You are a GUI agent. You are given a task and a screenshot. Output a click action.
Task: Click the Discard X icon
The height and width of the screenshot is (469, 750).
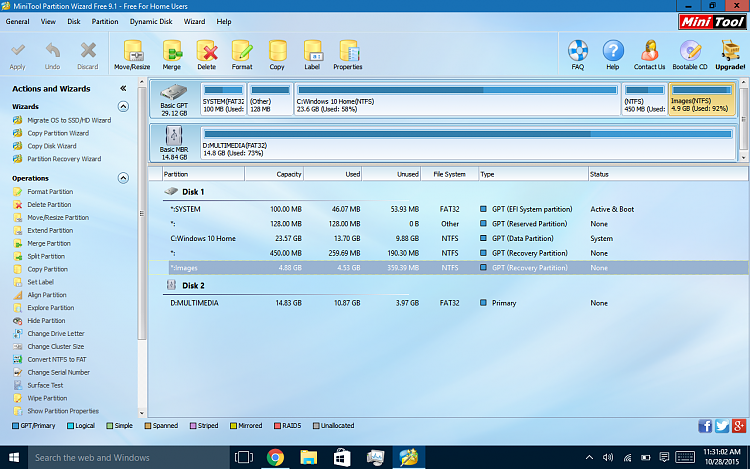(88, 50)
